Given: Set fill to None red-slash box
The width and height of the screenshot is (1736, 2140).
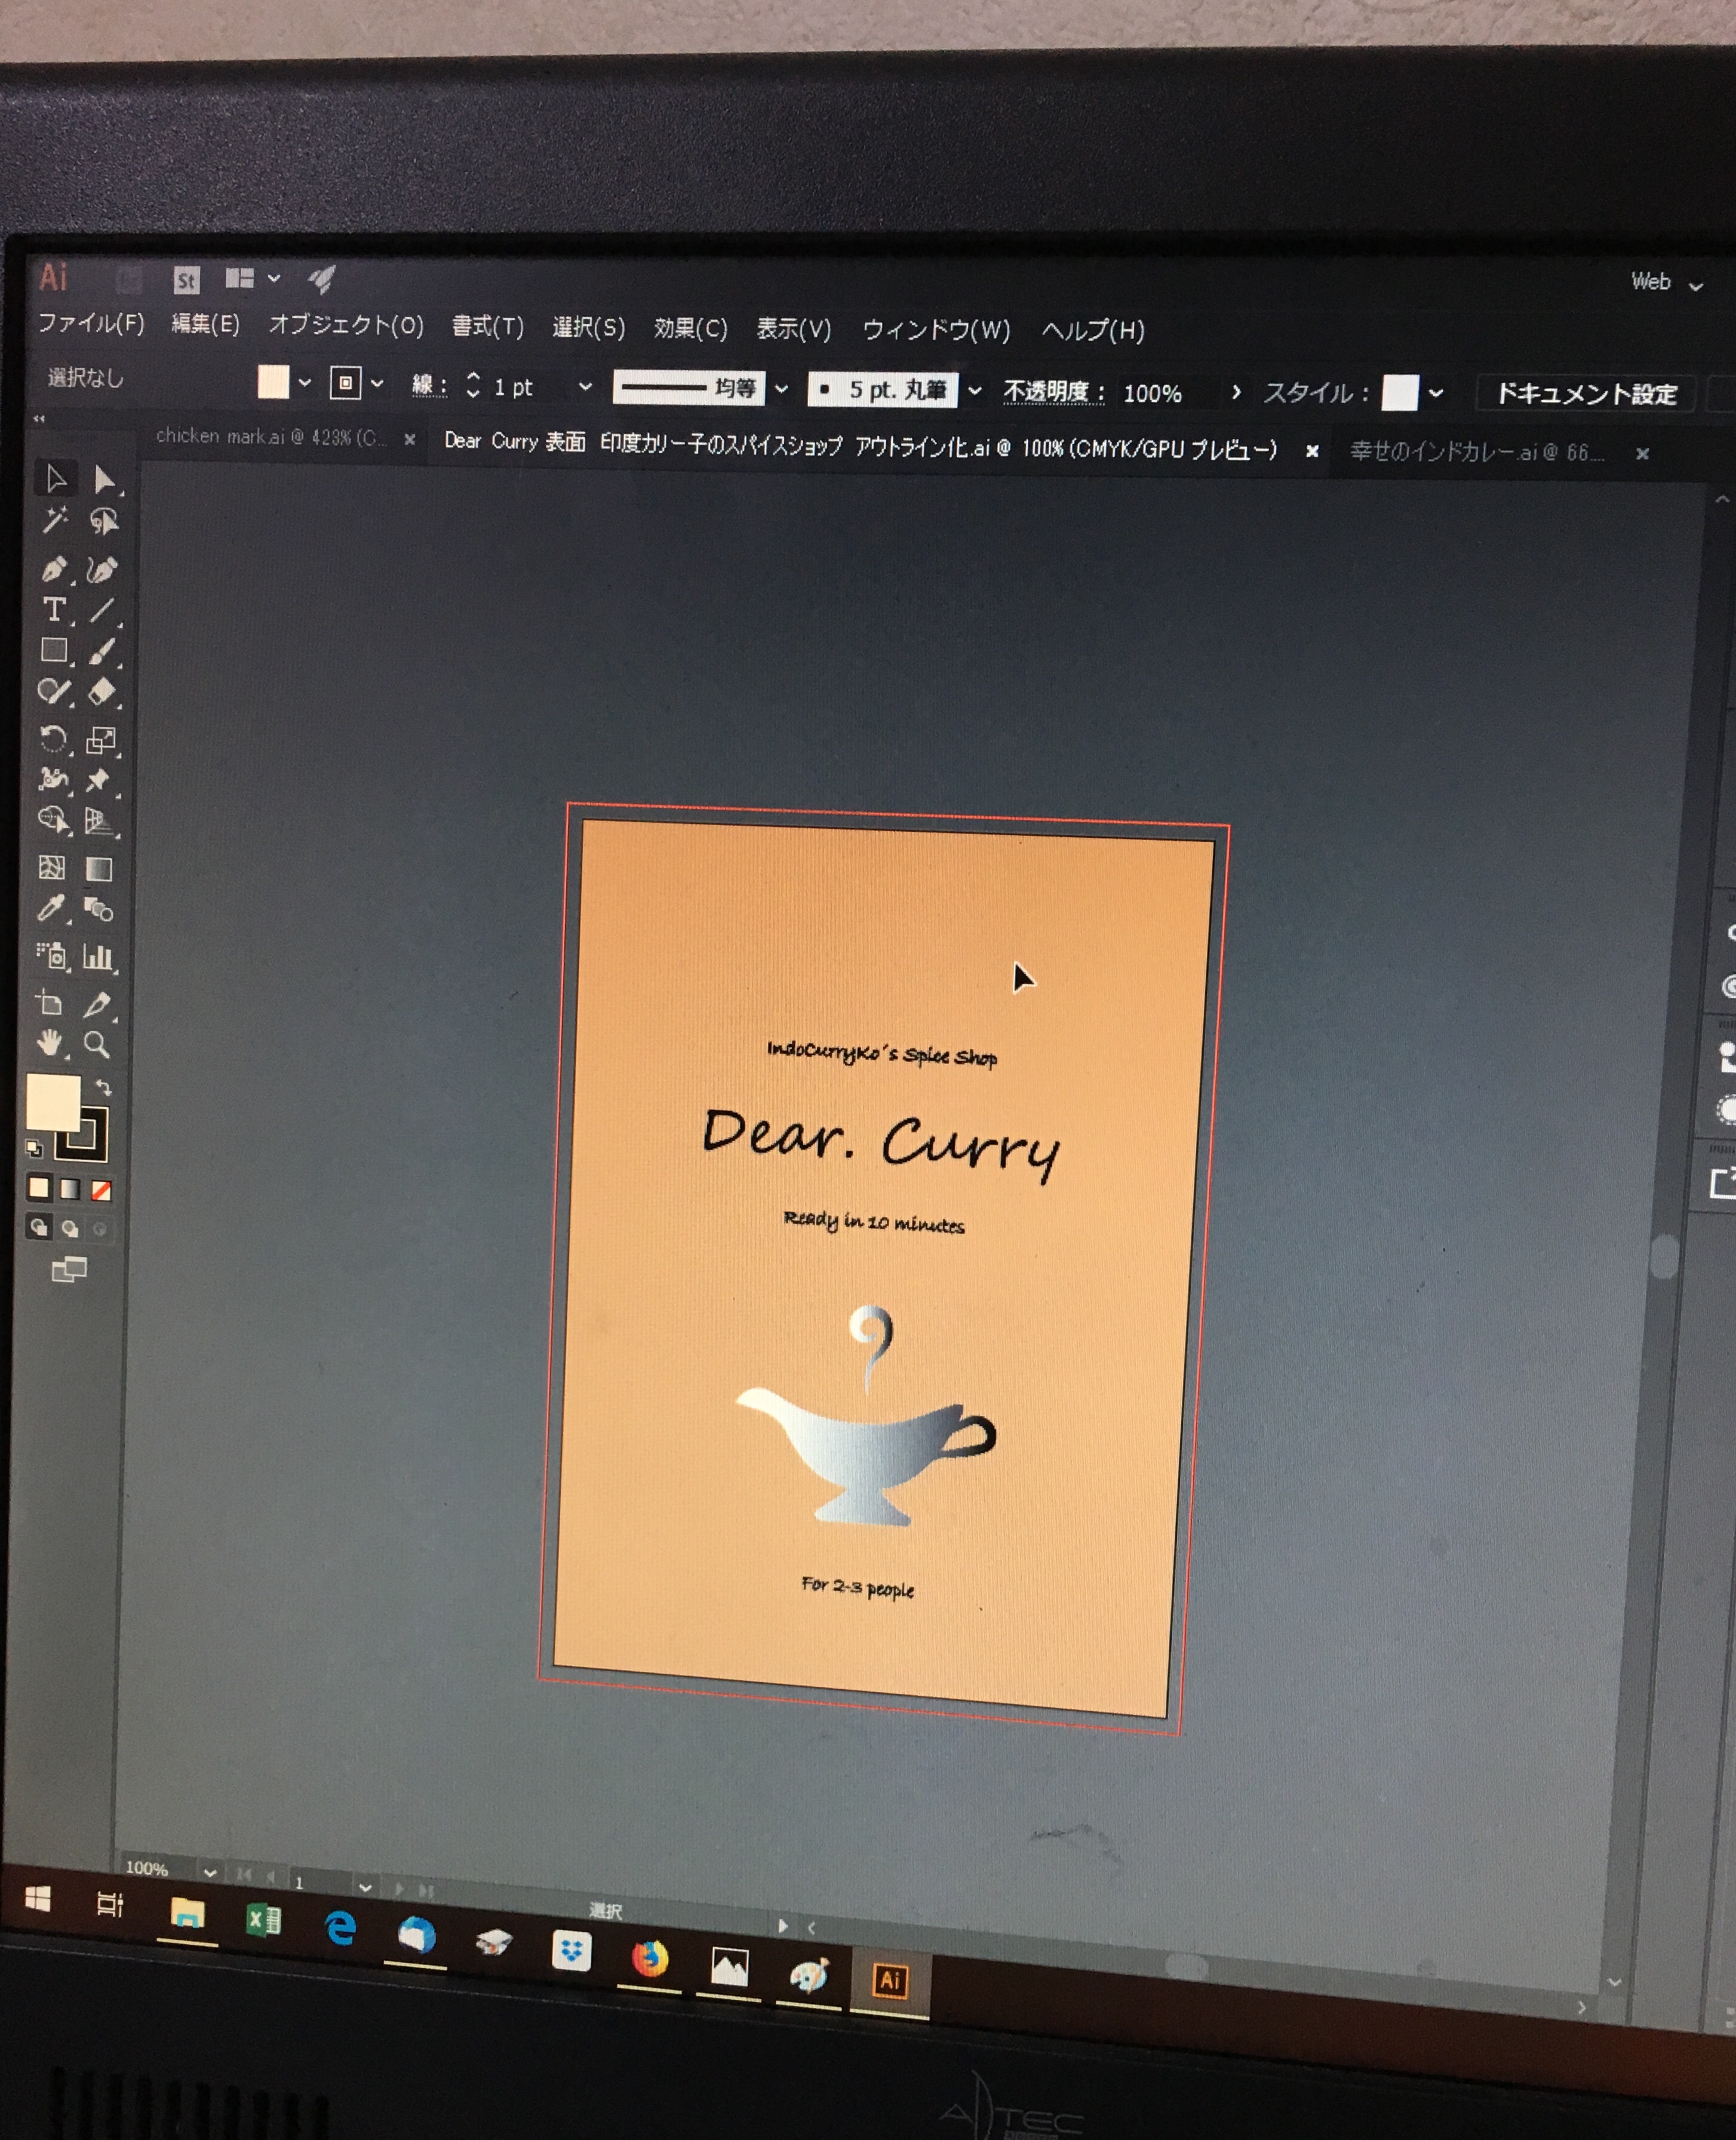Looking at the screenshot, I should click(x=101, y=1190).
